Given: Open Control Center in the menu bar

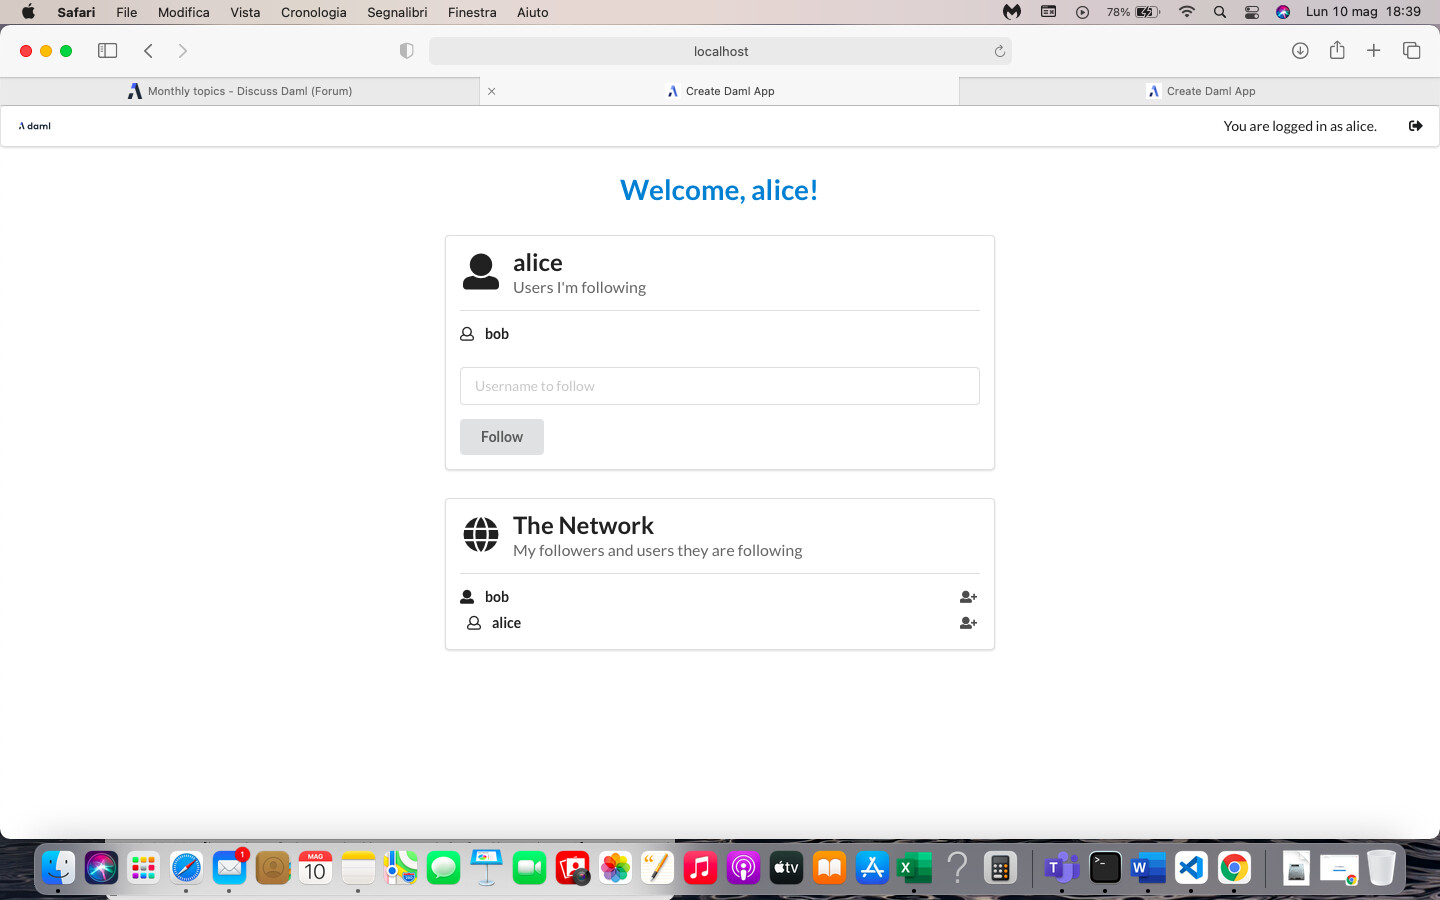Looking at the screenshot, I should coord(1251,12).
